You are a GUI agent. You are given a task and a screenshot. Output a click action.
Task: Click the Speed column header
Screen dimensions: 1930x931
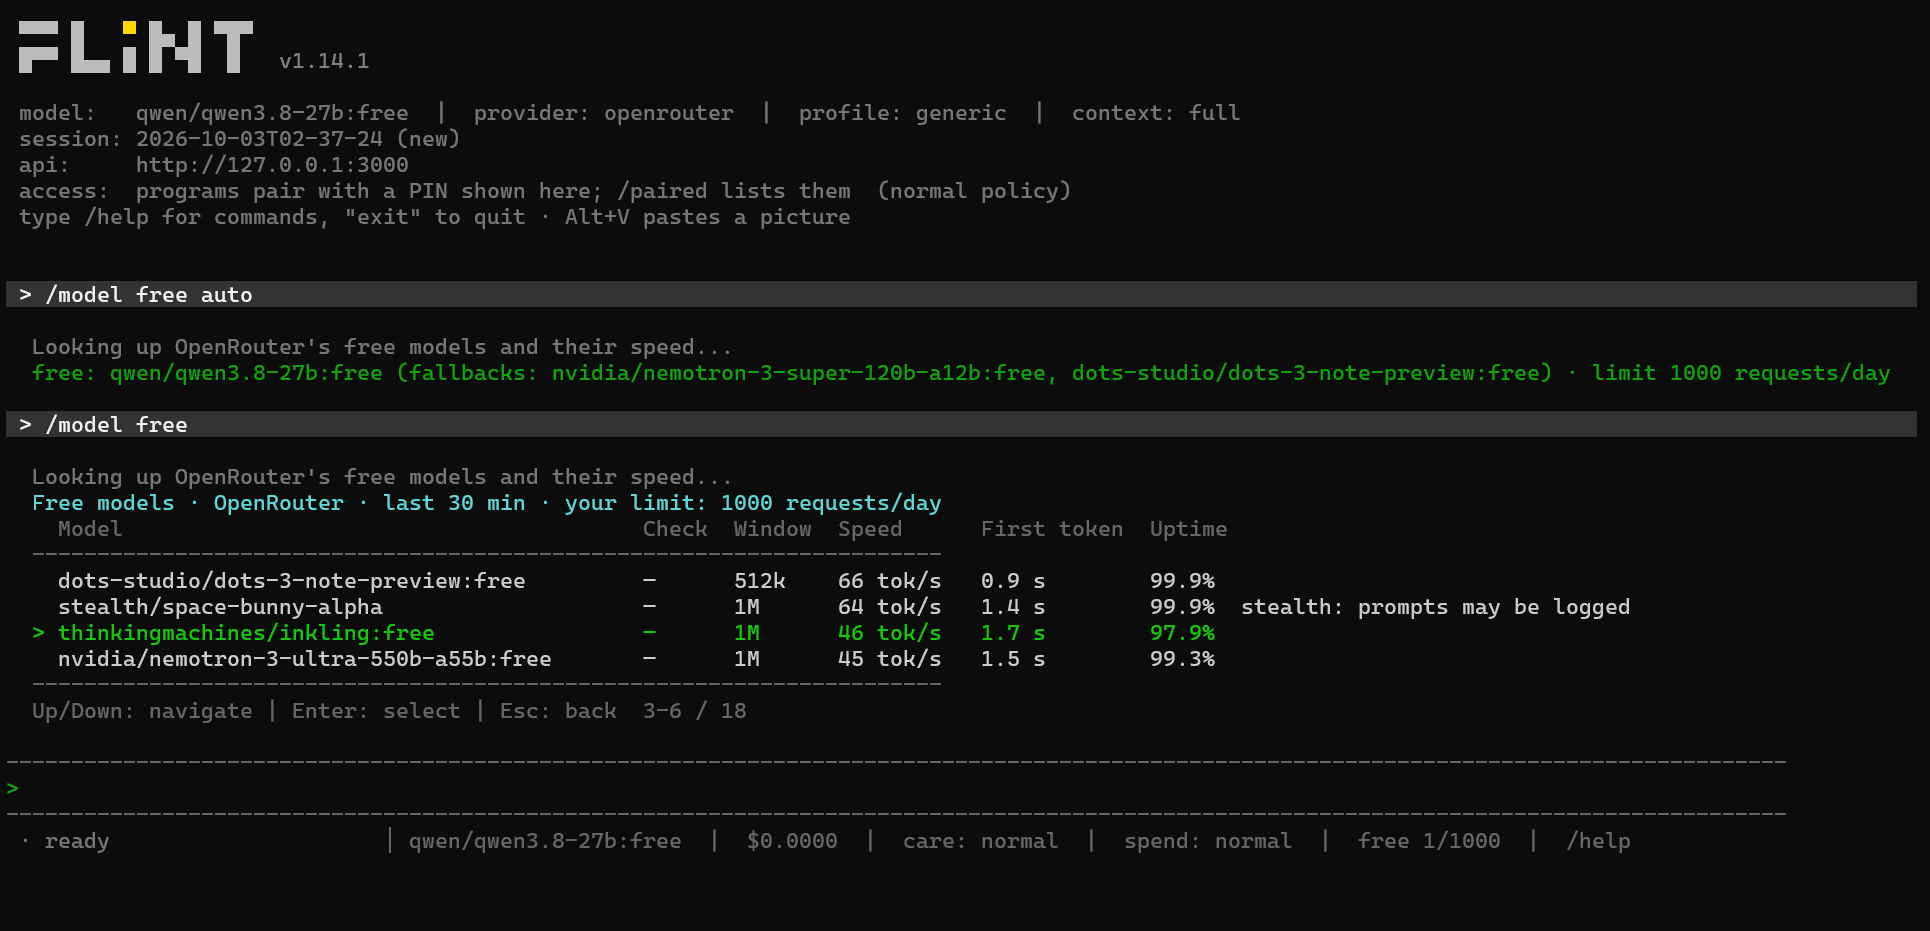870,529
